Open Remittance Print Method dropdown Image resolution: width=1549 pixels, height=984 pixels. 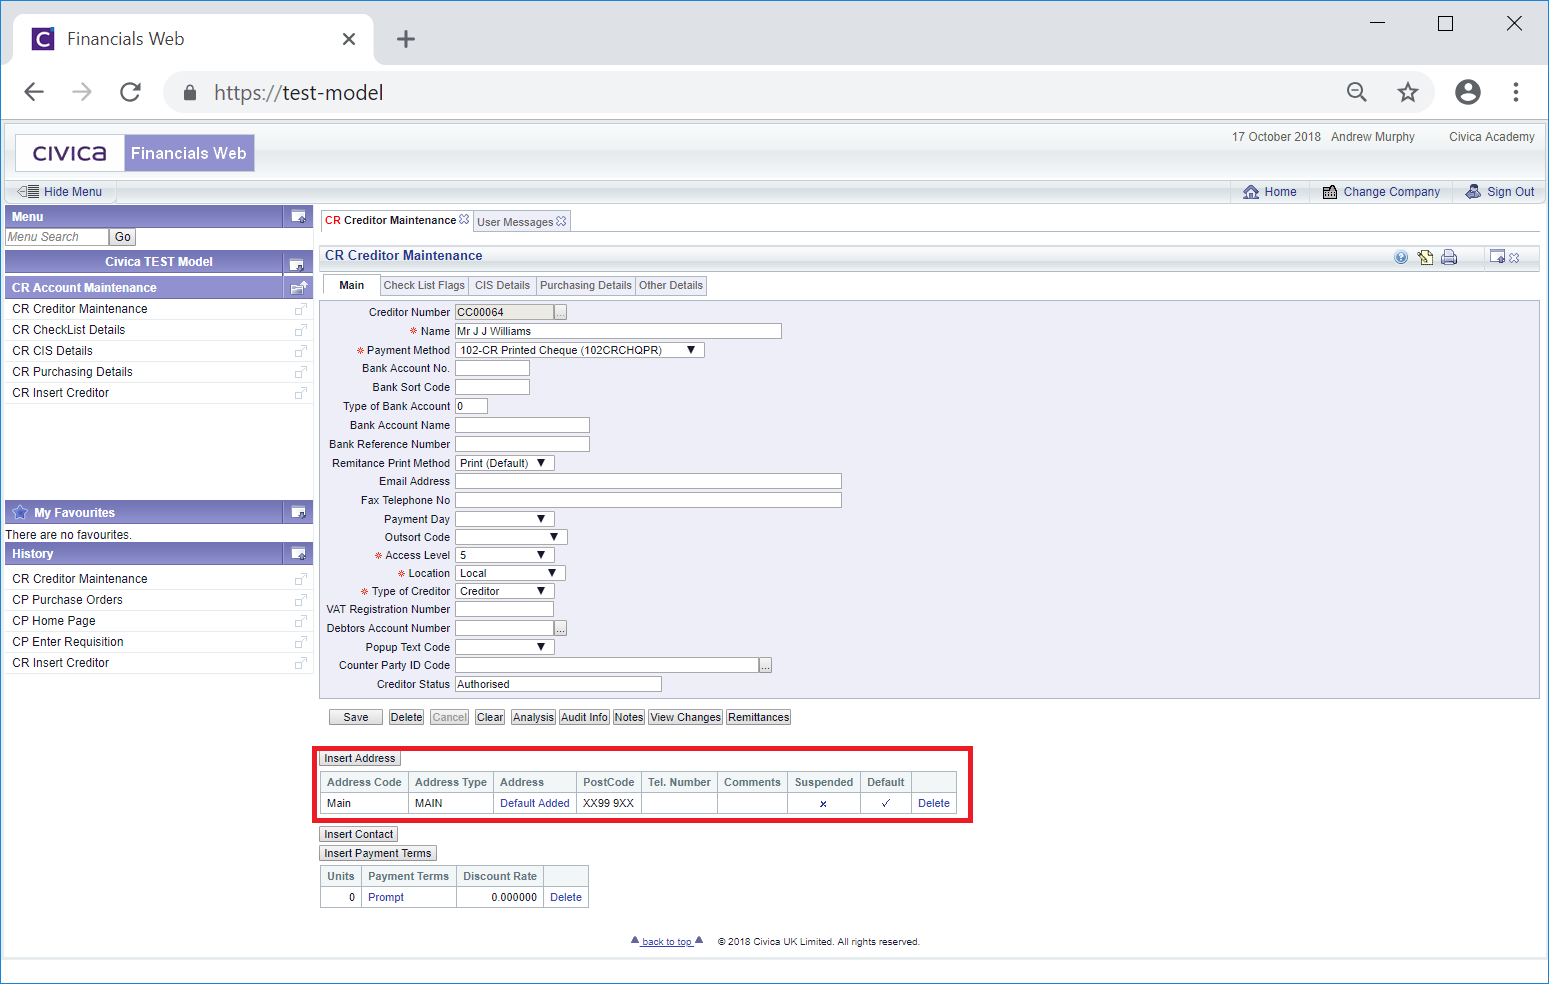pyautogui.click(x=505, y=463)
